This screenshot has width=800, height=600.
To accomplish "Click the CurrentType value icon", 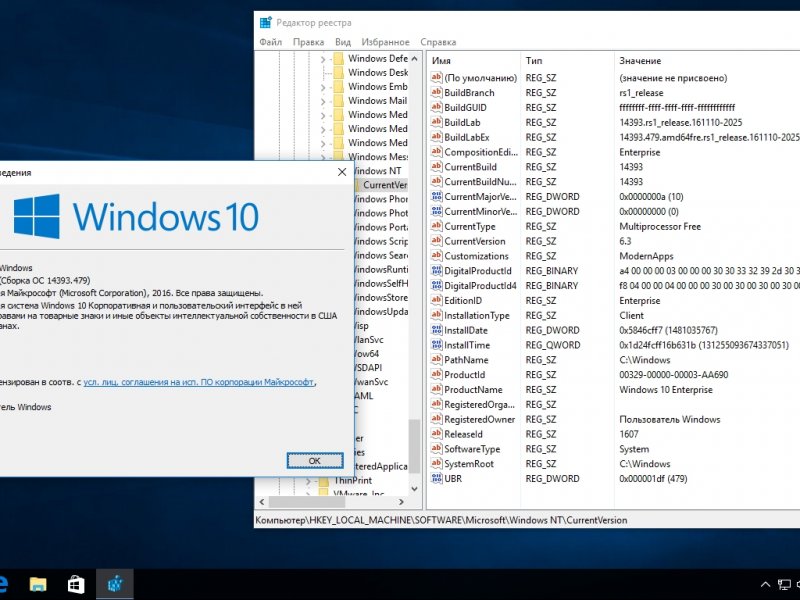I will click(436, 226).
